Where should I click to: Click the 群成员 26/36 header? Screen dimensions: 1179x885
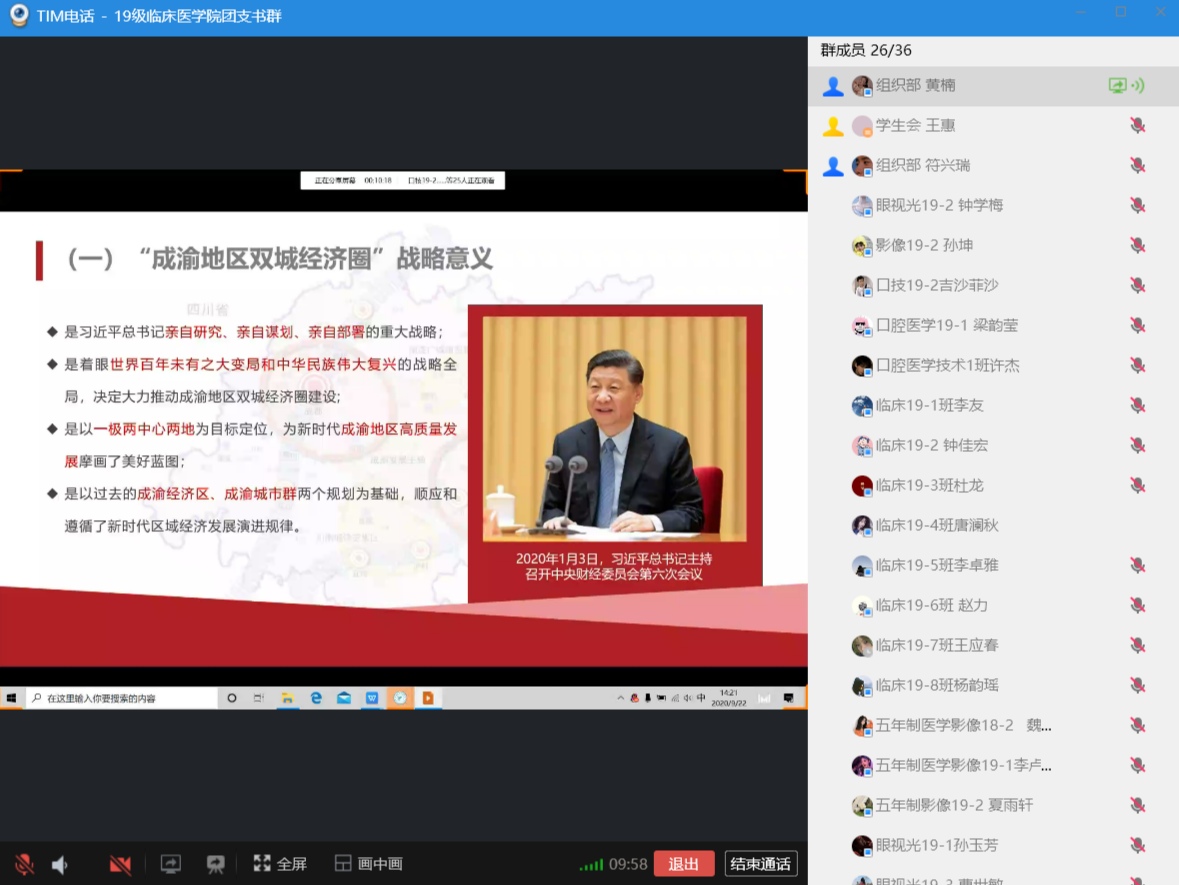coord(866,50)
